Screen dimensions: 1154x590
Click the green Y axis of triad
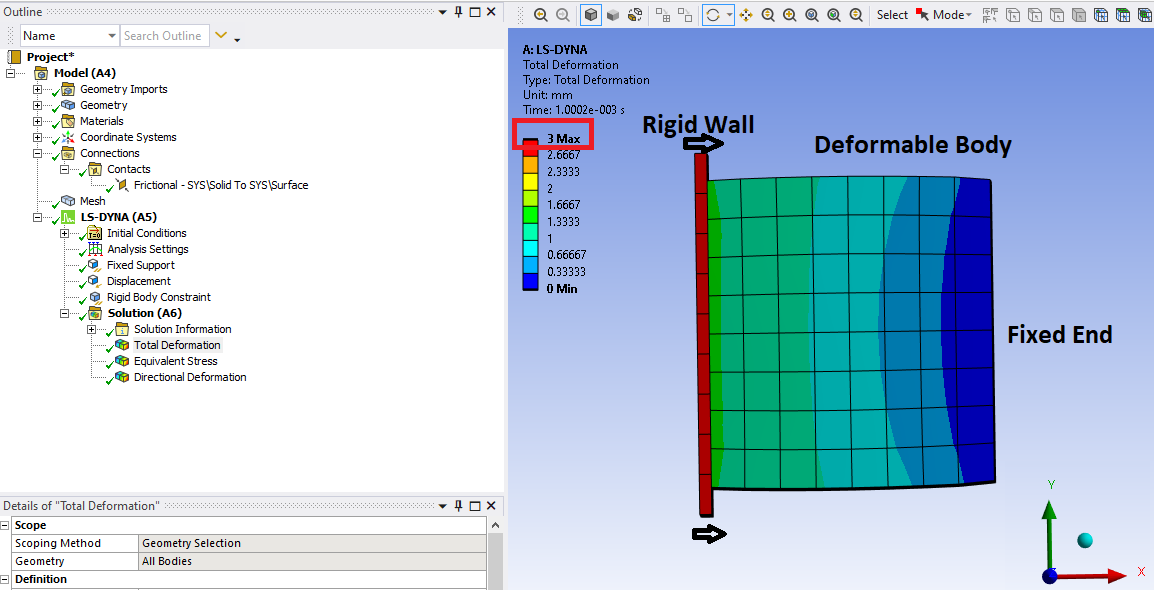coord(1049,533)
